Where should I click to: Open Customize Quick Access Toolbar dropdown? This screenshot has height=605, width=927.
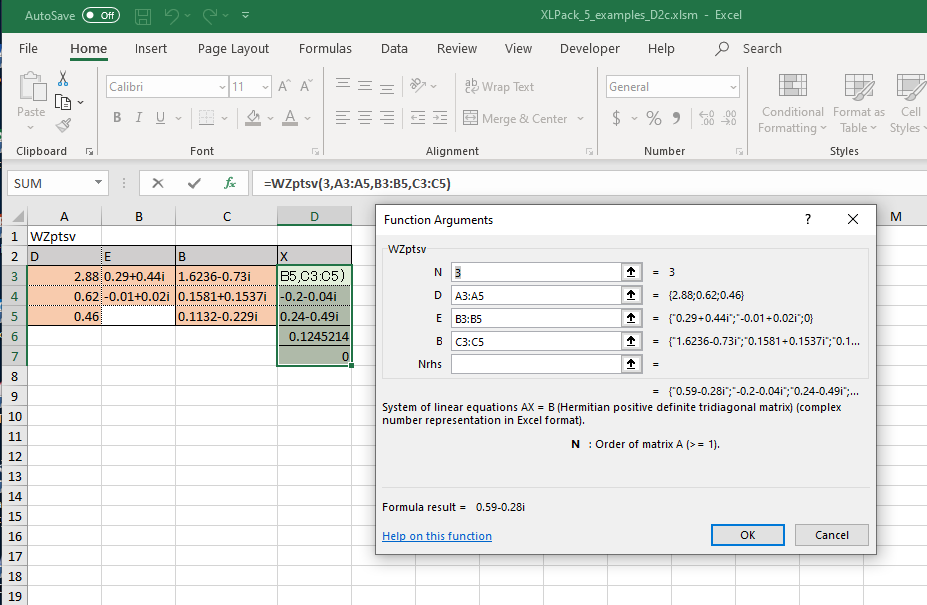245,15
